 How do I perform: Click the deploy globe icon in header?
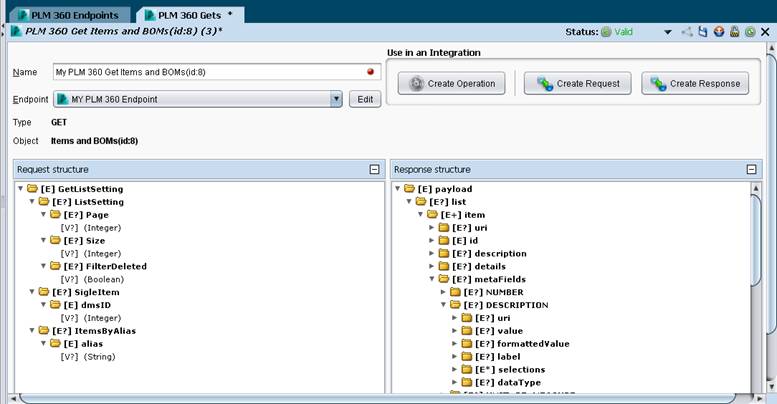coord(719,32)
